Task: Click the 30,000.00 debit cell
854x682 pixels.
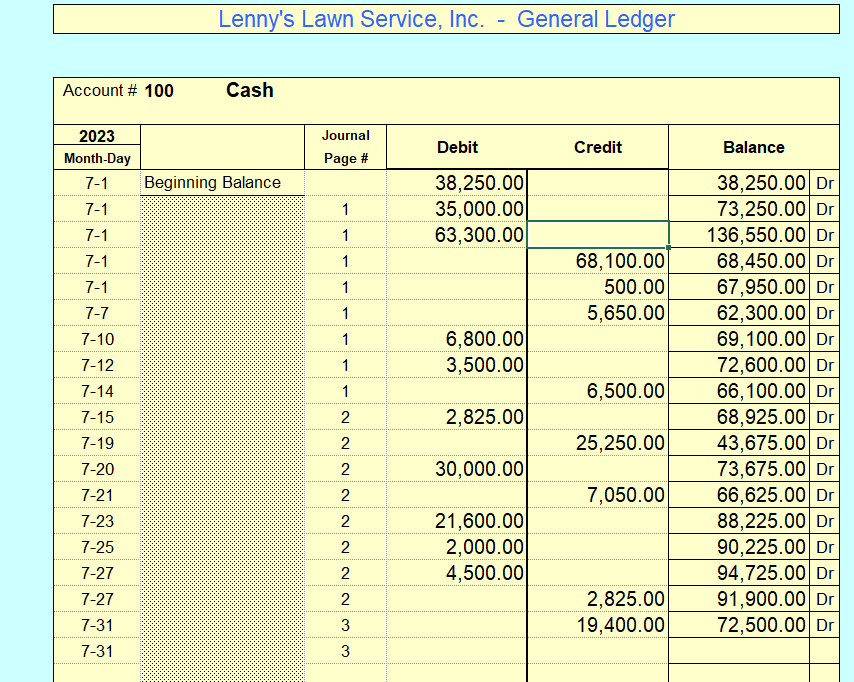Action: 456,469
